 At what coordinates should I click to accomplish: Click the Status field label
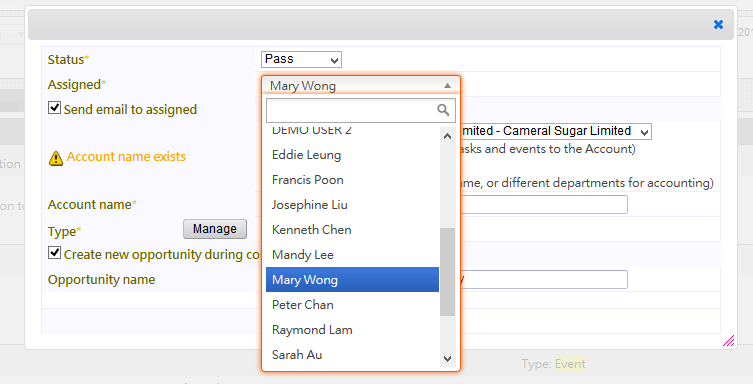coord(68,60)
